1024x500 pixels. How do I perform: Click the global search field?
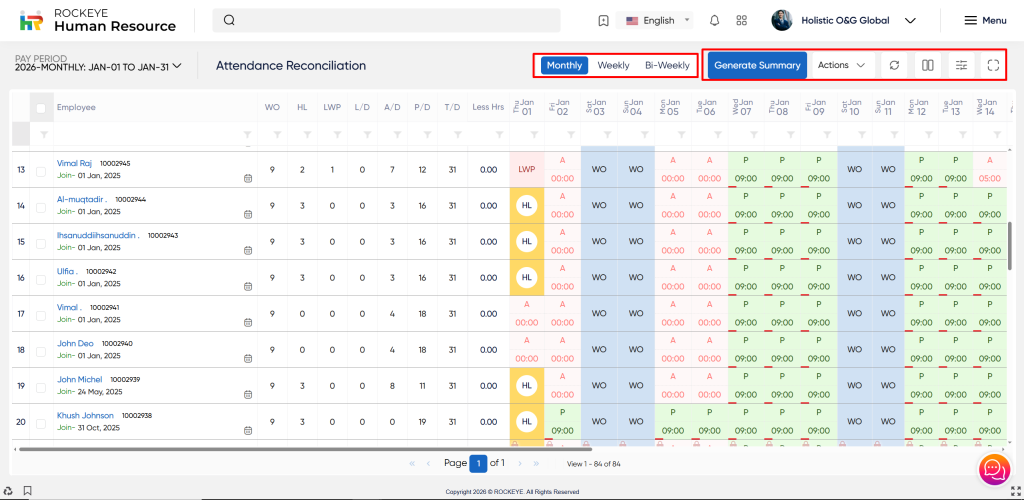[x=390, y=20]
